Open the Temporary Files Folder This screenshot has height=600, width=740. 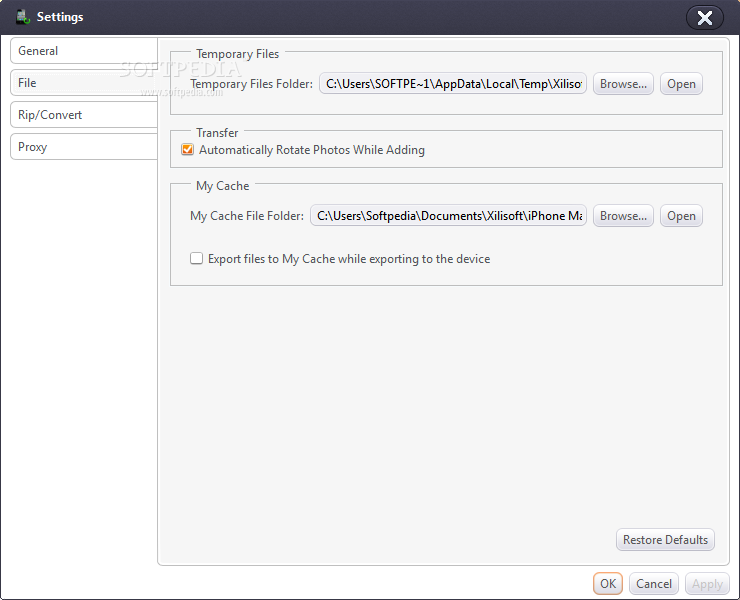pyautogui.click(x=681, y=84)
